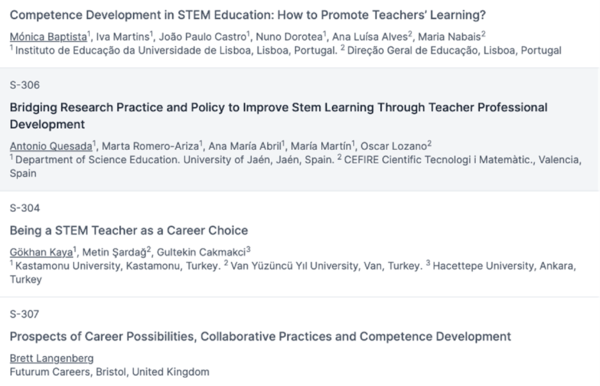Open author link Gökhan Kaya

tap(41, 252)
